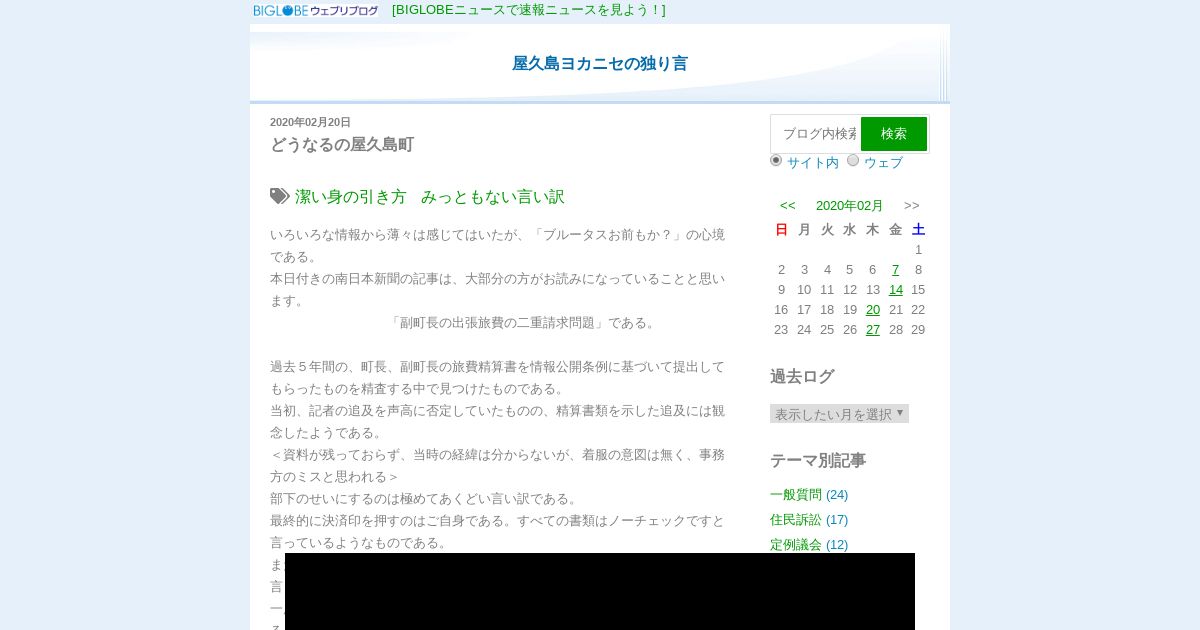Open tag link みっともない言い訳

point(493,197)
